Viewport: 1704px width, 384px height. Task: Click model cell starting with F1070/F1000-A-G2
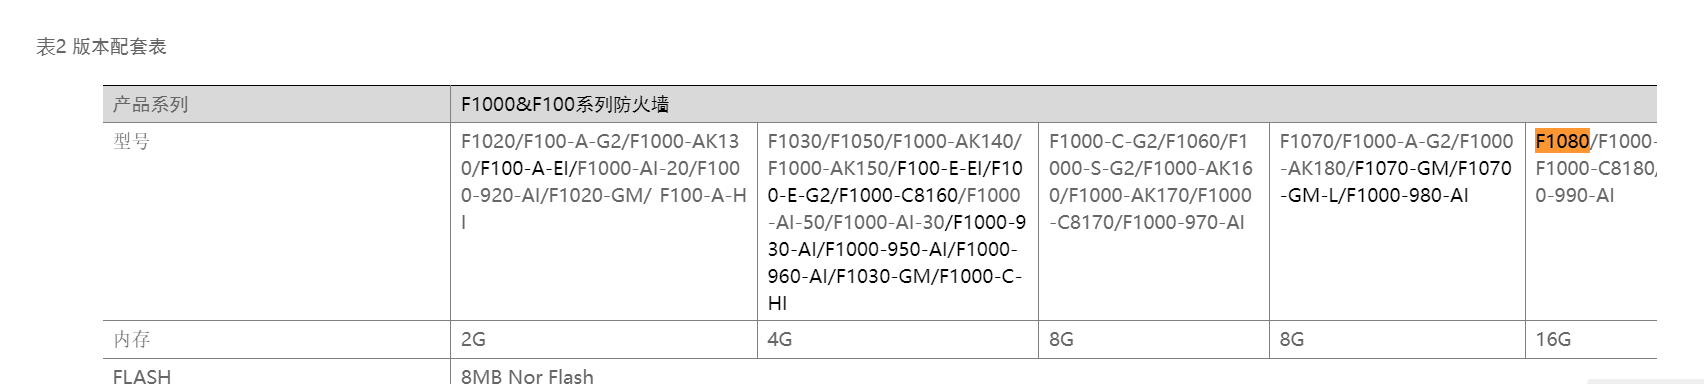1397,221
